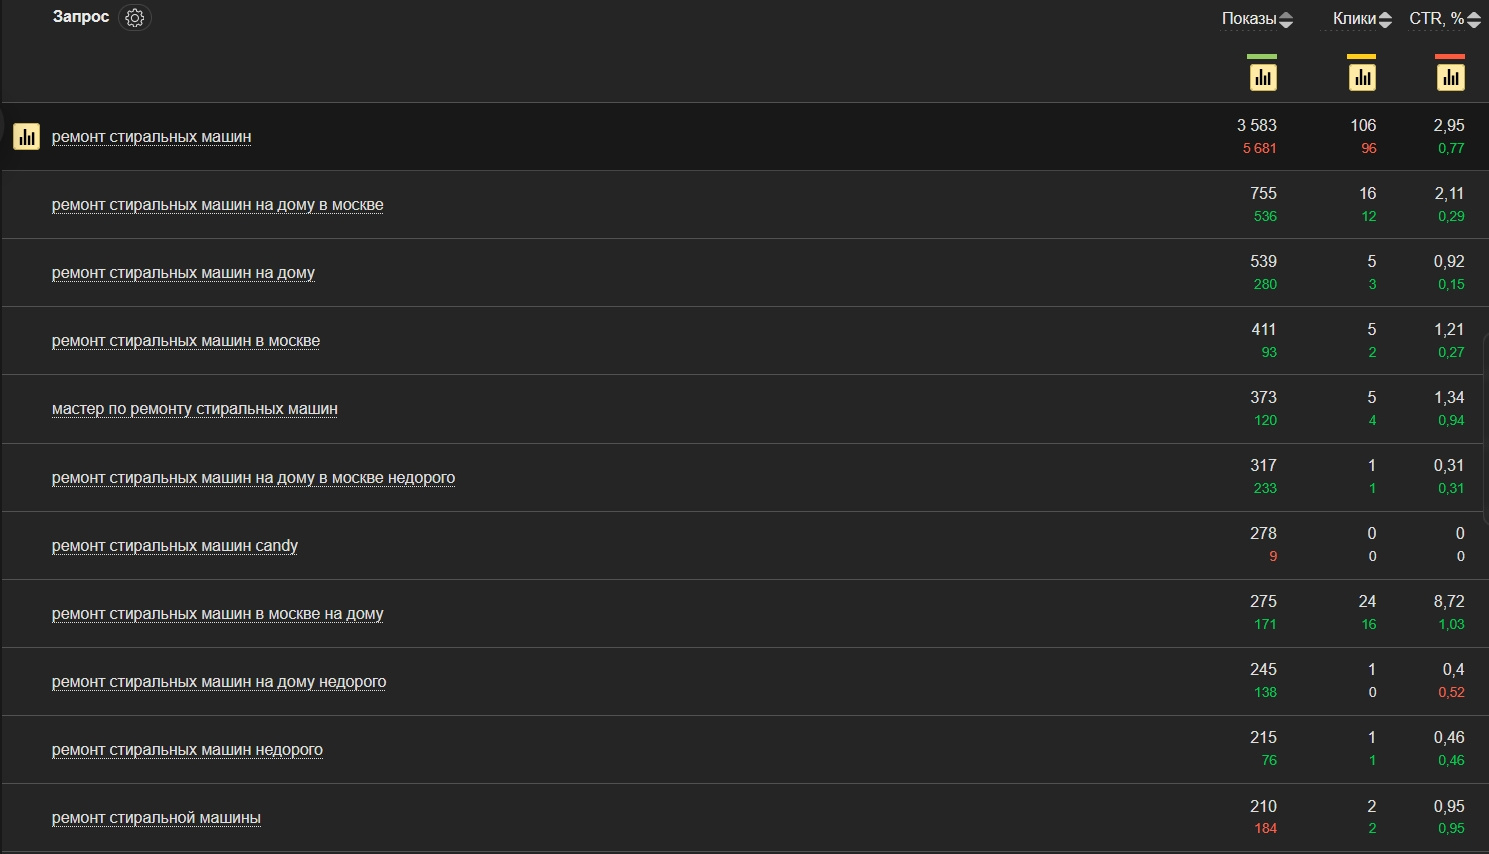Image resolution: width=1489 pixels, height=854 pixels.
Task: Open query ремонт стиральных машин на дому
Action: coord(183,273)
